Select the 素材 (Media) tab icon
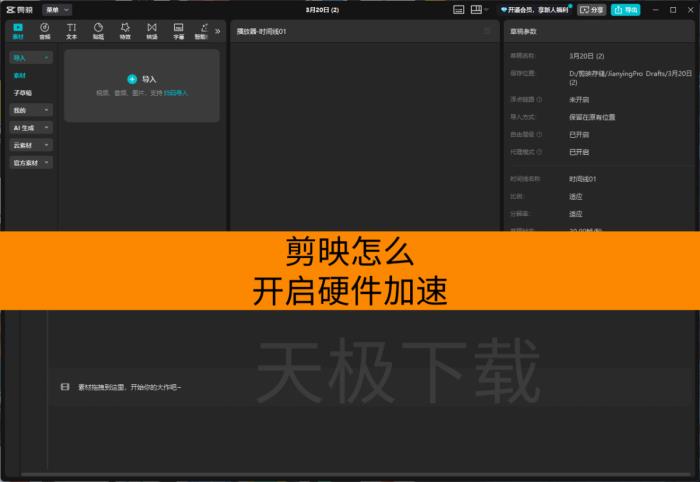The width and height of the screenshot is (700, 482). 18,30
